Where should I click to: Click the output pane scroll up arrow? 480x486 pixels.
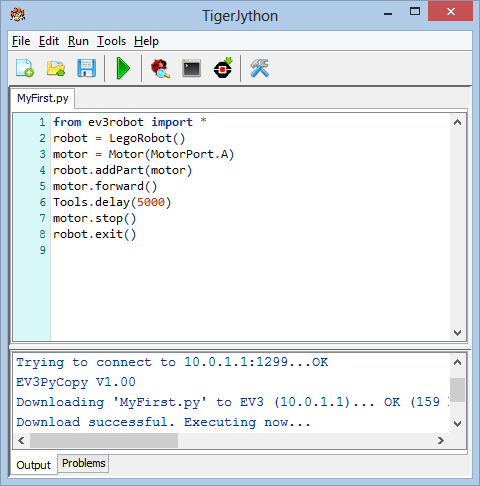point(457,362)
